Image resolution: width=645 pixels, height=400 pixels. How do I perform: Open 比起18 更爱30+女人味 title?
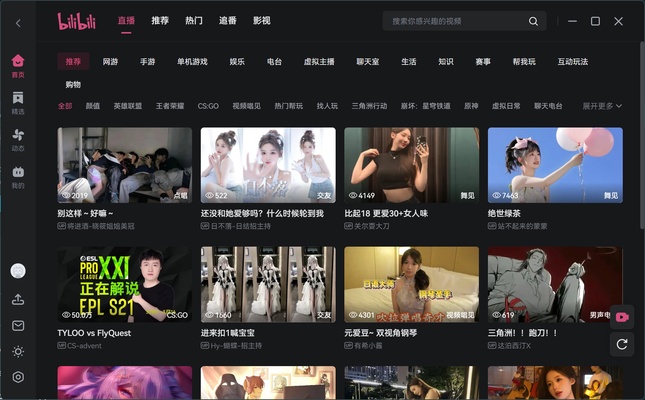(386, 214)
